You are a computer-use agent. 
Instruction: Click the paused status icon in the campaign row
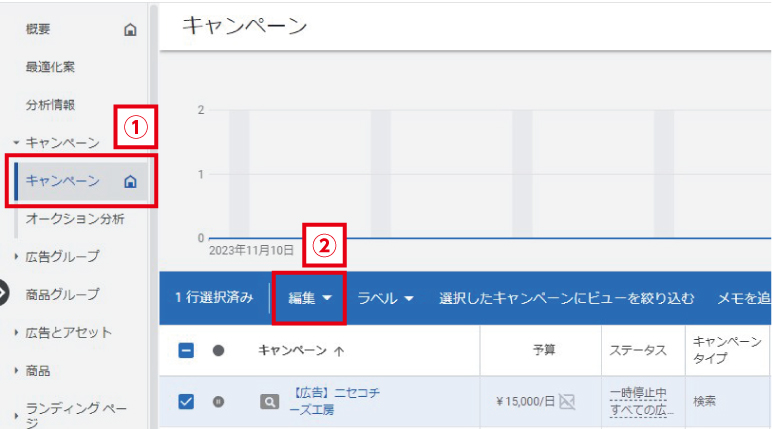pos(218,401)
